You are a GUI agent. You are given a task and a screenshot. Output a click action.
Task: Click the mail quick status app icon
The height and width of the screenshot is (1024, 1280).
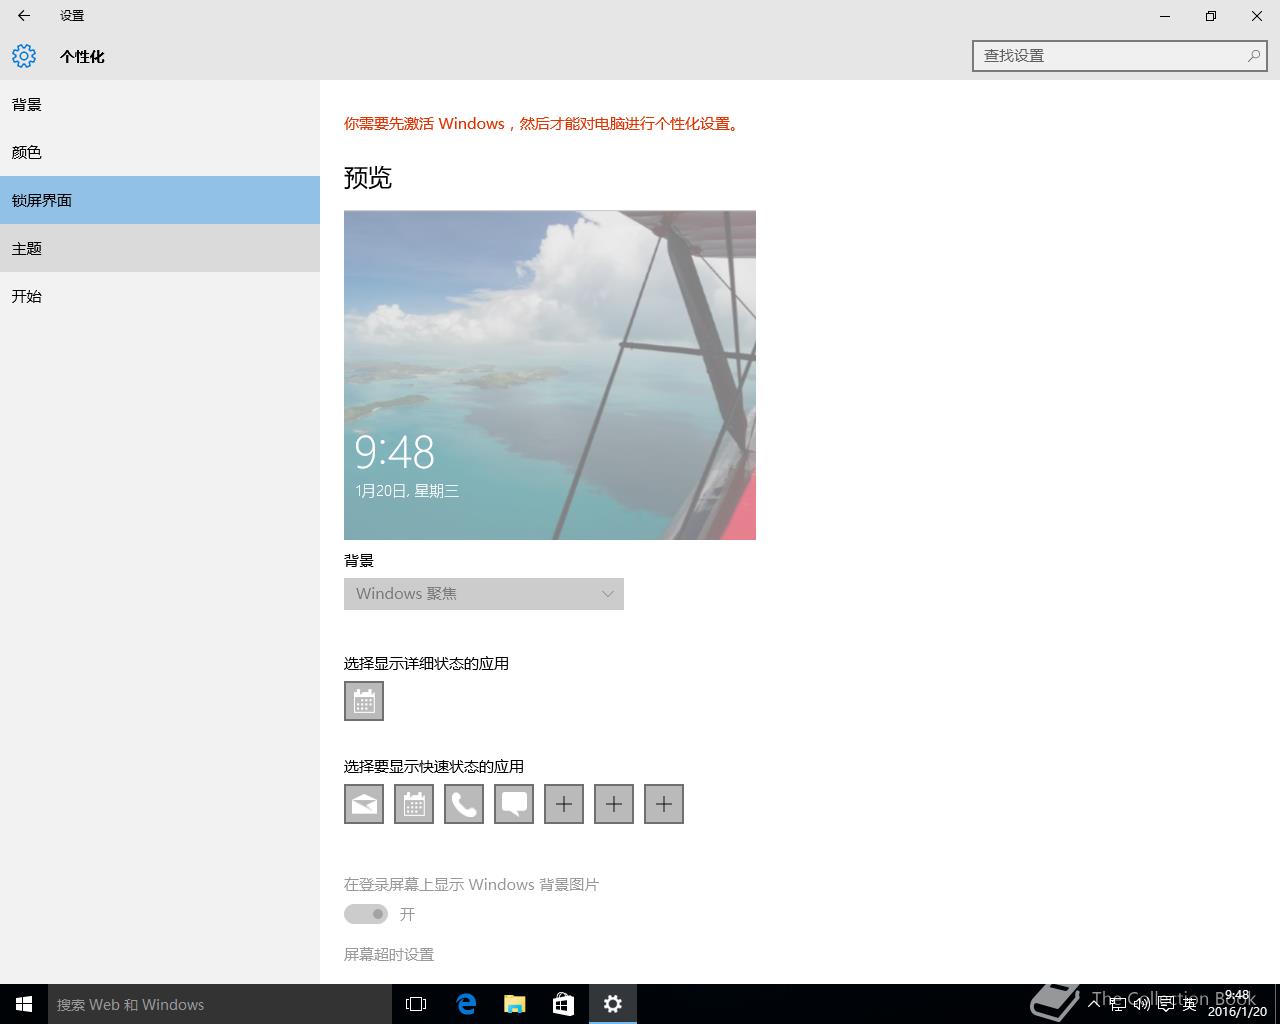[x=364, y=804]
